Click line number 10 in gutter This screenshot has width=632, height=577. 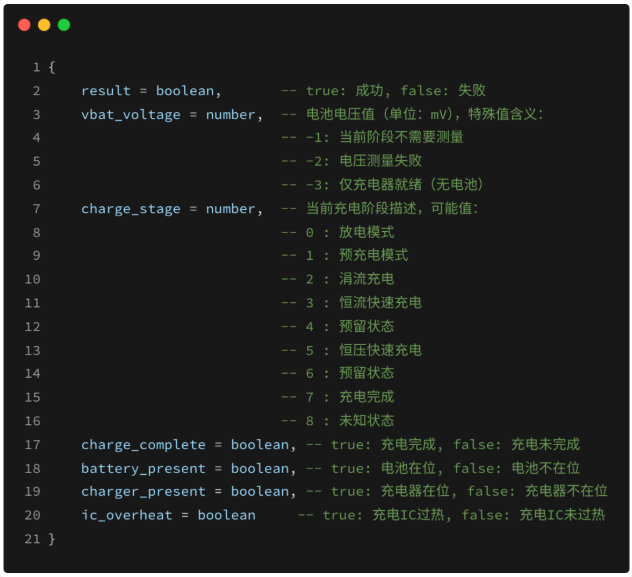click(x=32, y=279)
